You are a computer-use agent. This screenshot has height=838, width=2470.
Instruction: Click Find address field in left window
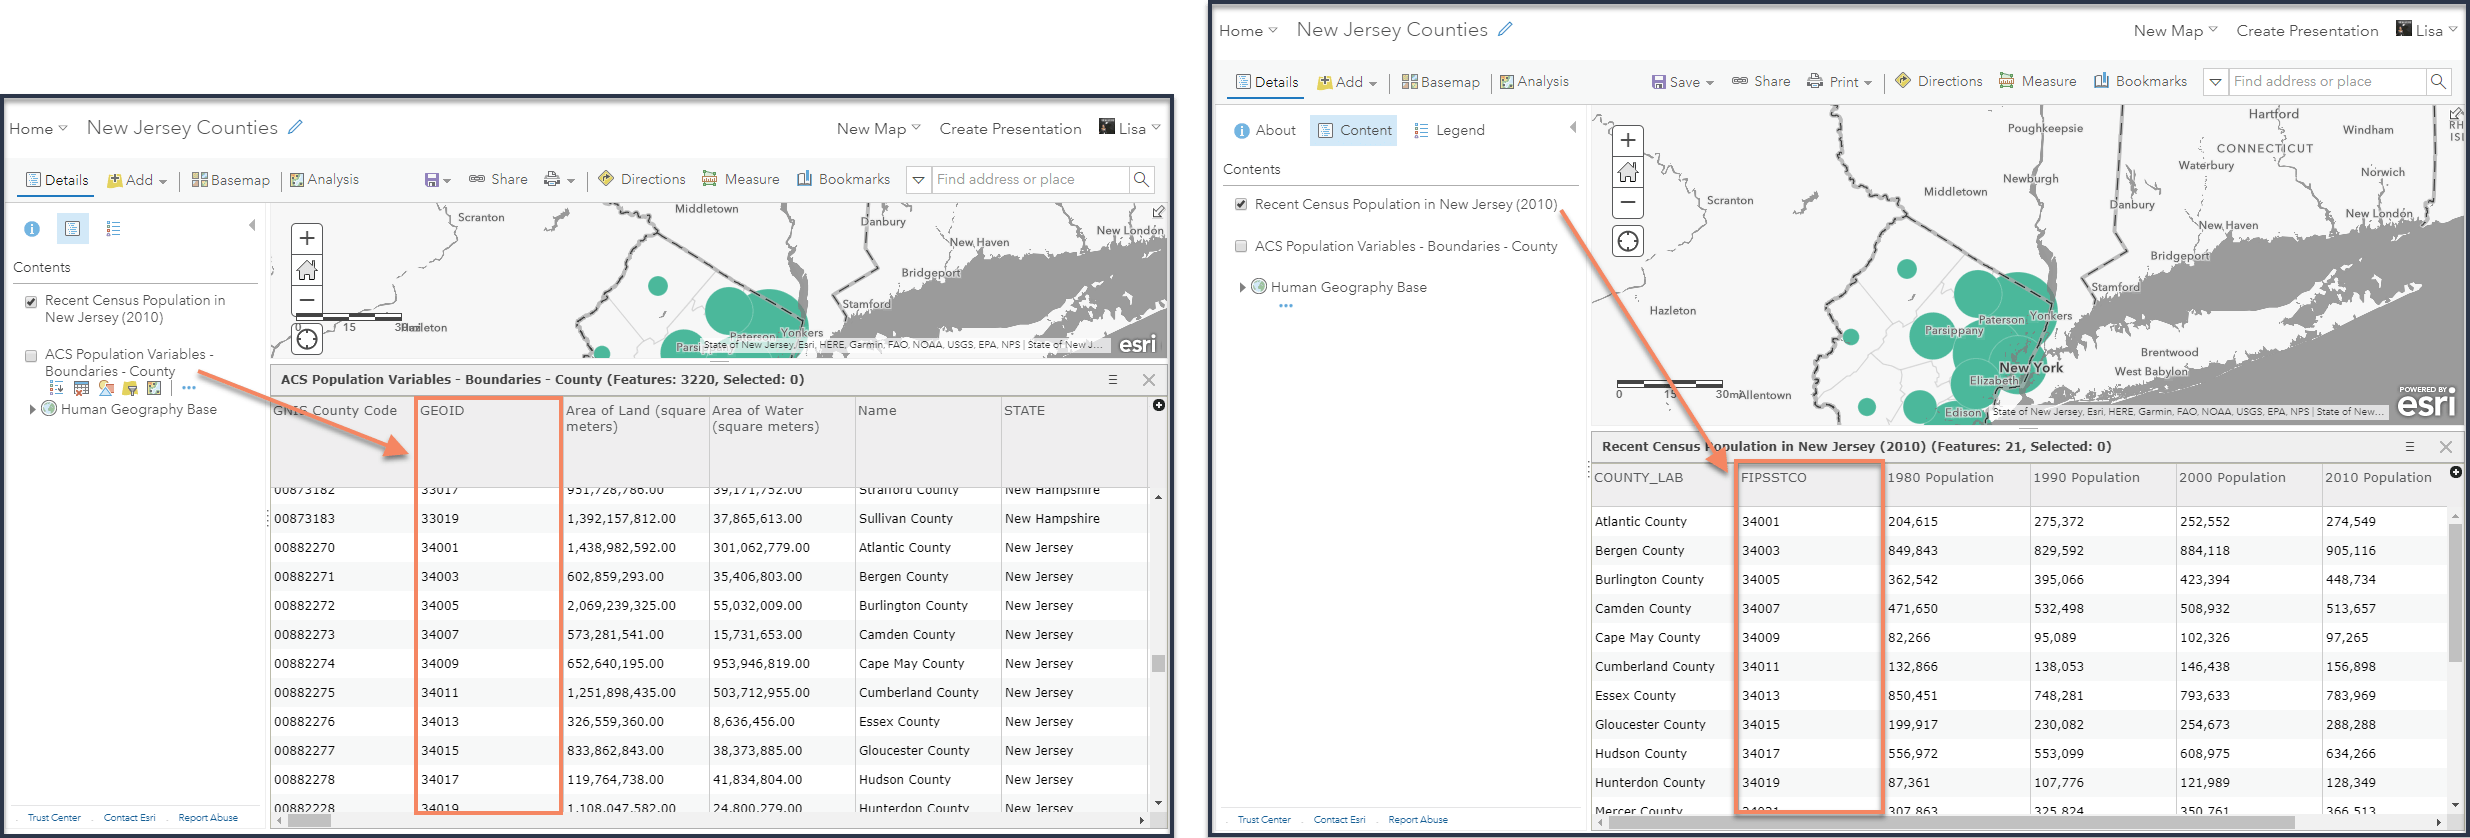(1029, 179)
